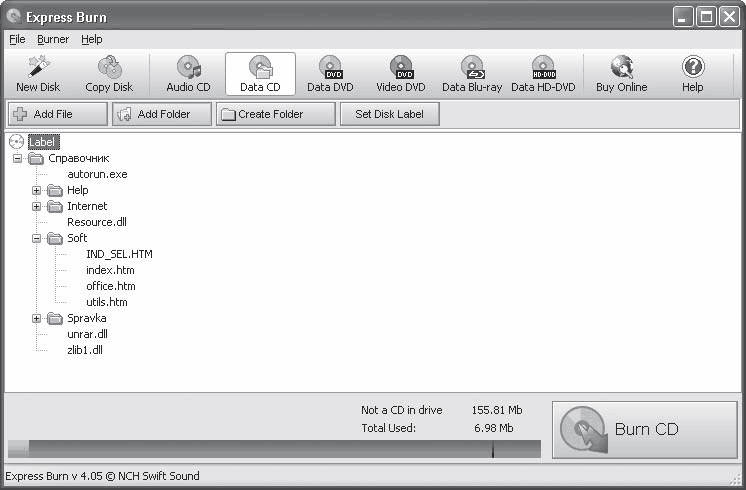Click the Set Disk Label button
Image resolution: width=746 pixels, height=490 pixels.
click(x=390, y=114)
